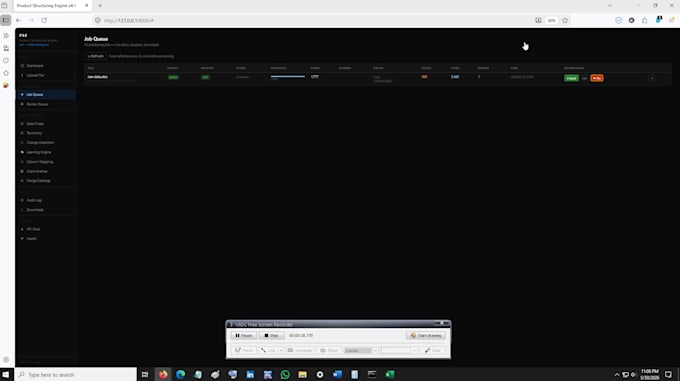
Task: Show hidden system tray icons
Action: (617, 374)
